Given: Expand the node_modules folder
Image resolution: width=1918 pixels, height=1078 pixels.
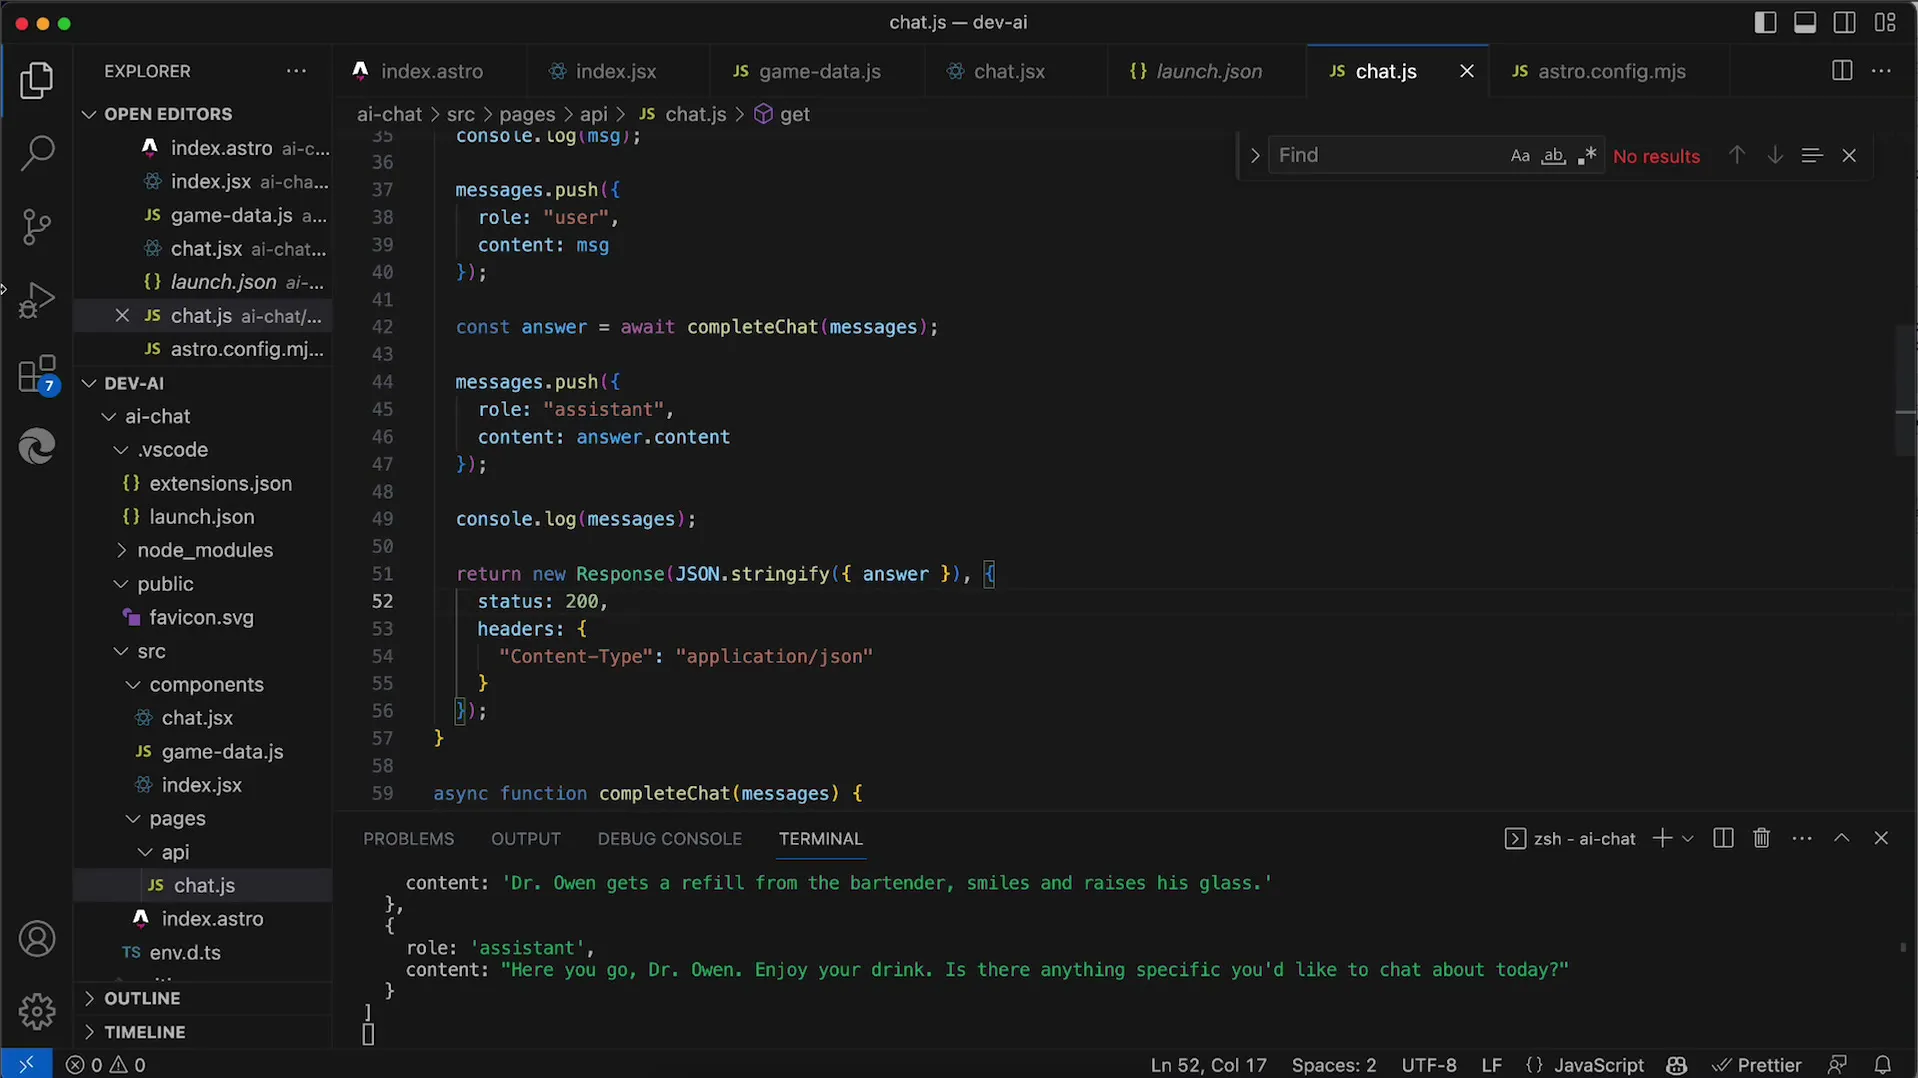Looking at the screenshot, I should coord(205,550).
